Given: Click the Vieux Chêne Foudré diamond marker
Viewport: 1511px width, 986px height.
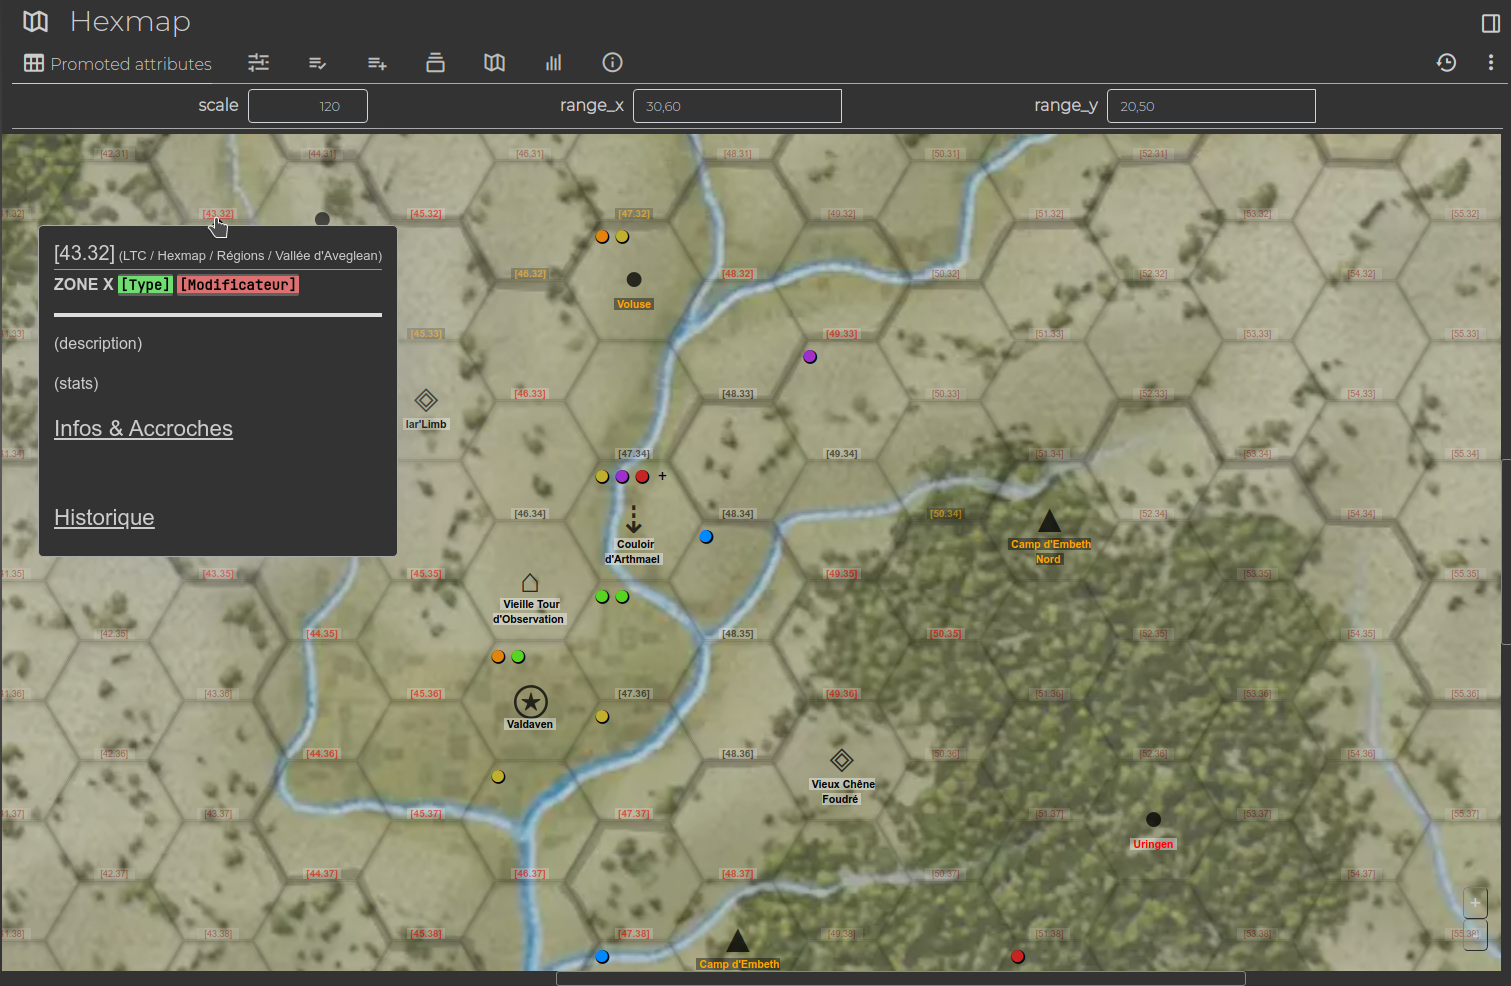Looking at the screenshot, I should (842, 761).
